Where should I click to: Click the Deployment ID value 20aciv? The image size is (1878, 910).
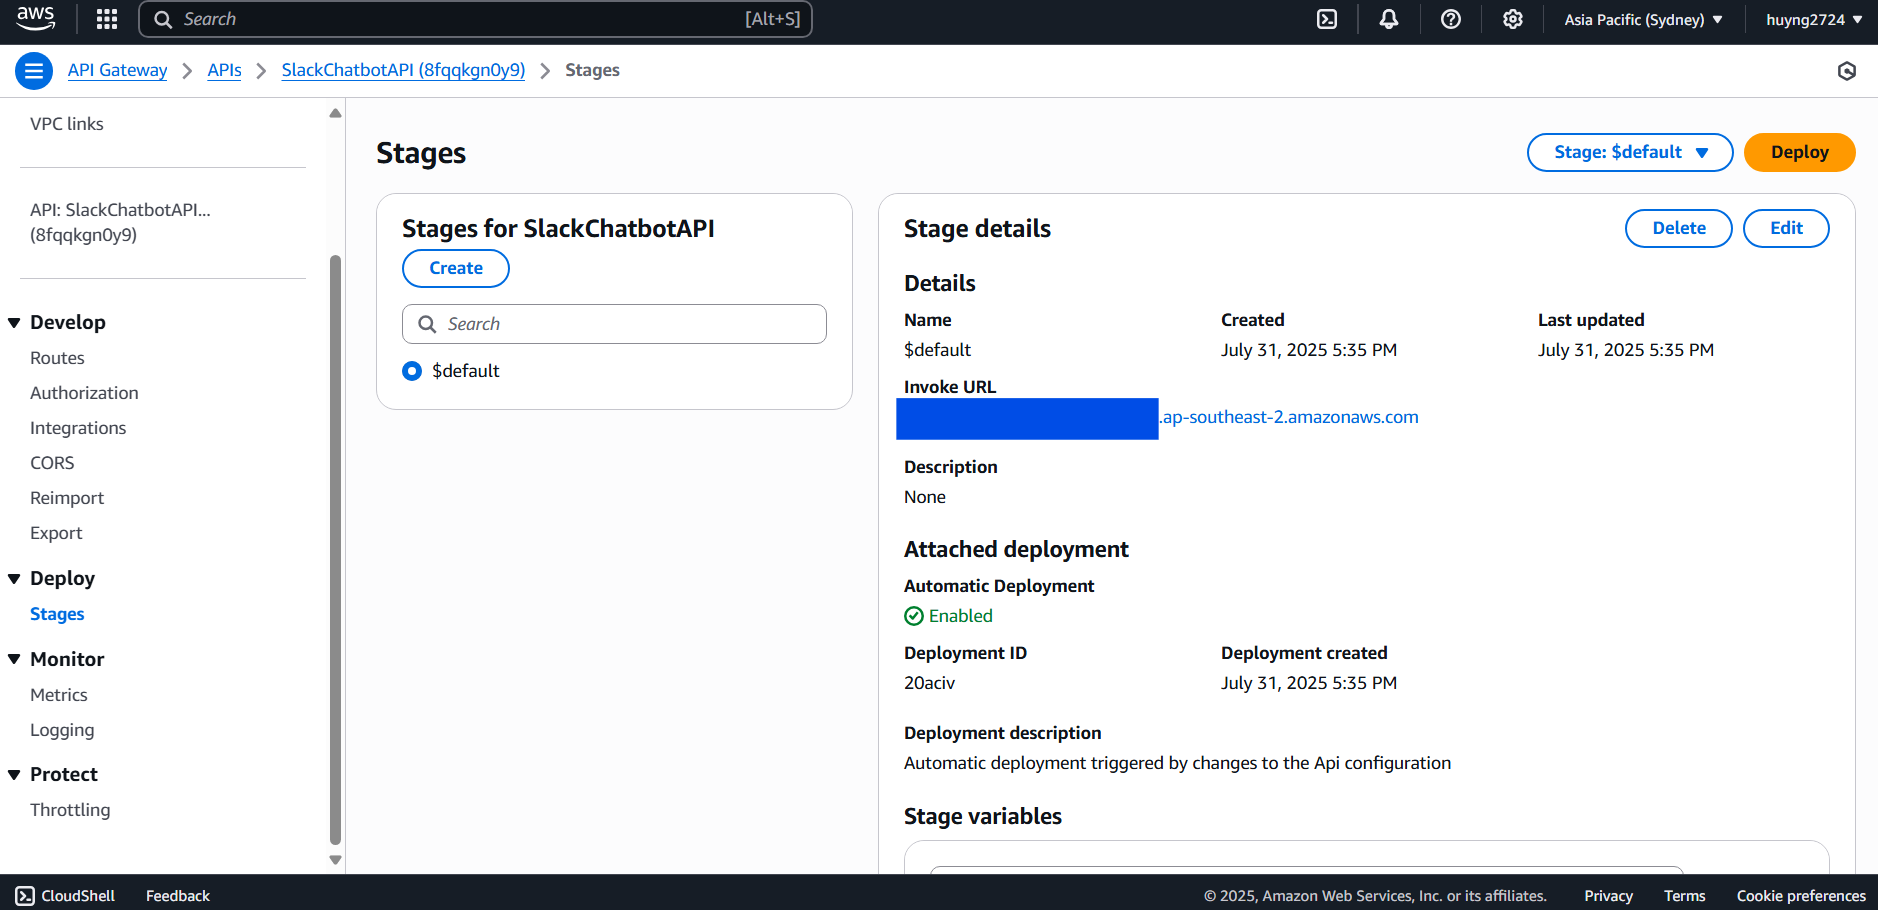pos(929,683)
